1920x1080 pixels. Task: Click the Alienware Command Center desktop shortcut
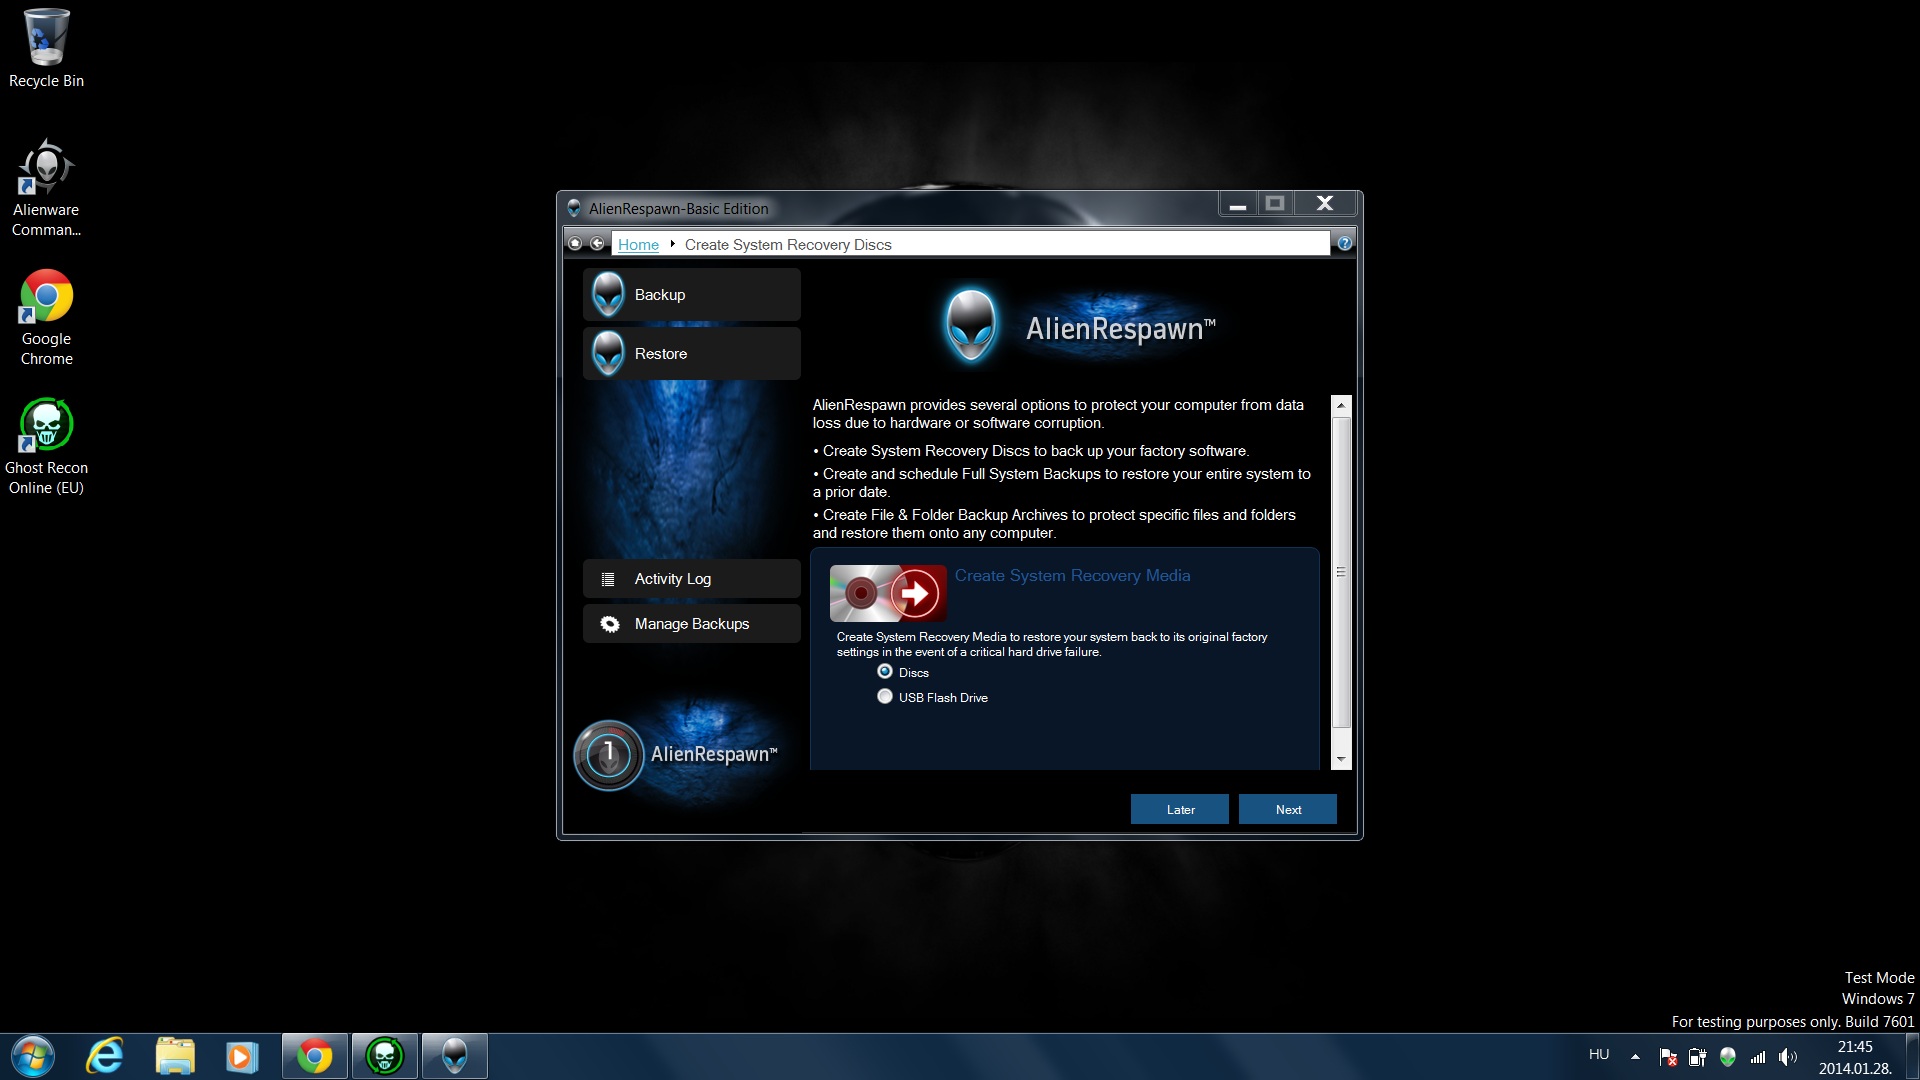[x=46, y=189]
